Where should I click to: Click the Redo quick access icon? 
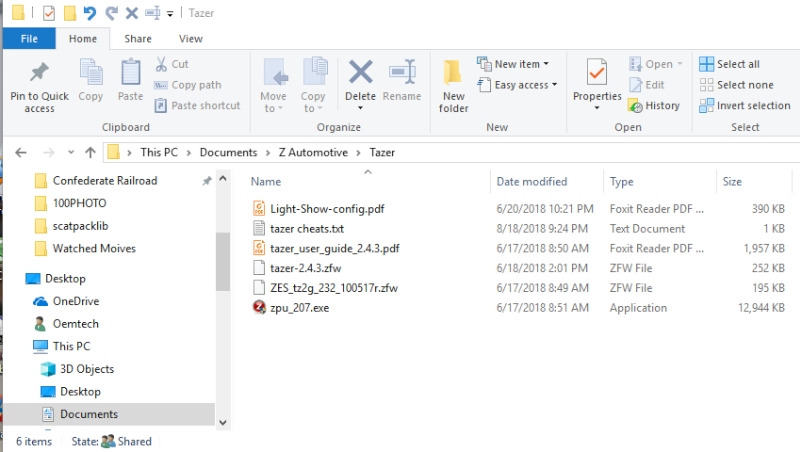[111, 13]
